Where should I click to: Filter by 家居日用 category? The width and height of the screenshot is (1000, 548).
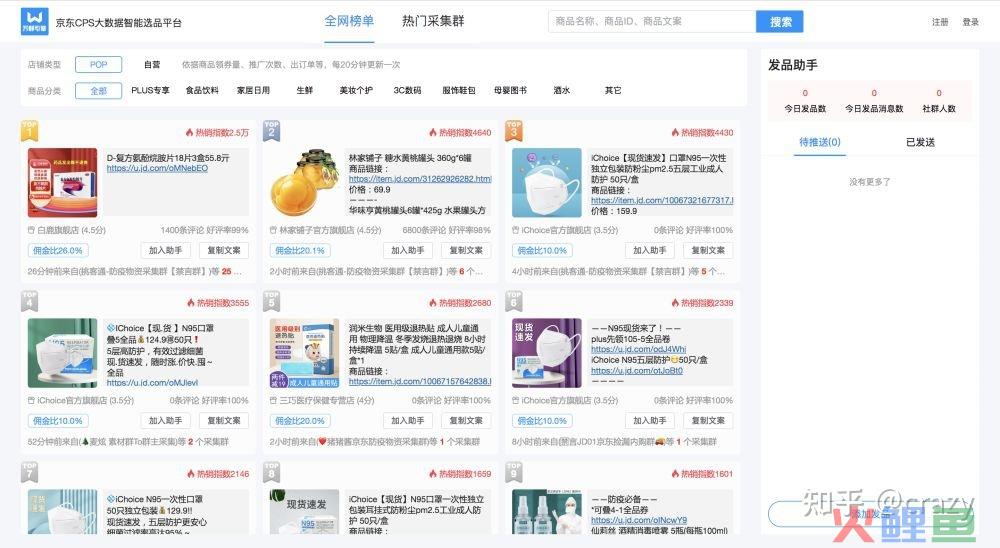click(x=253, y=91)
